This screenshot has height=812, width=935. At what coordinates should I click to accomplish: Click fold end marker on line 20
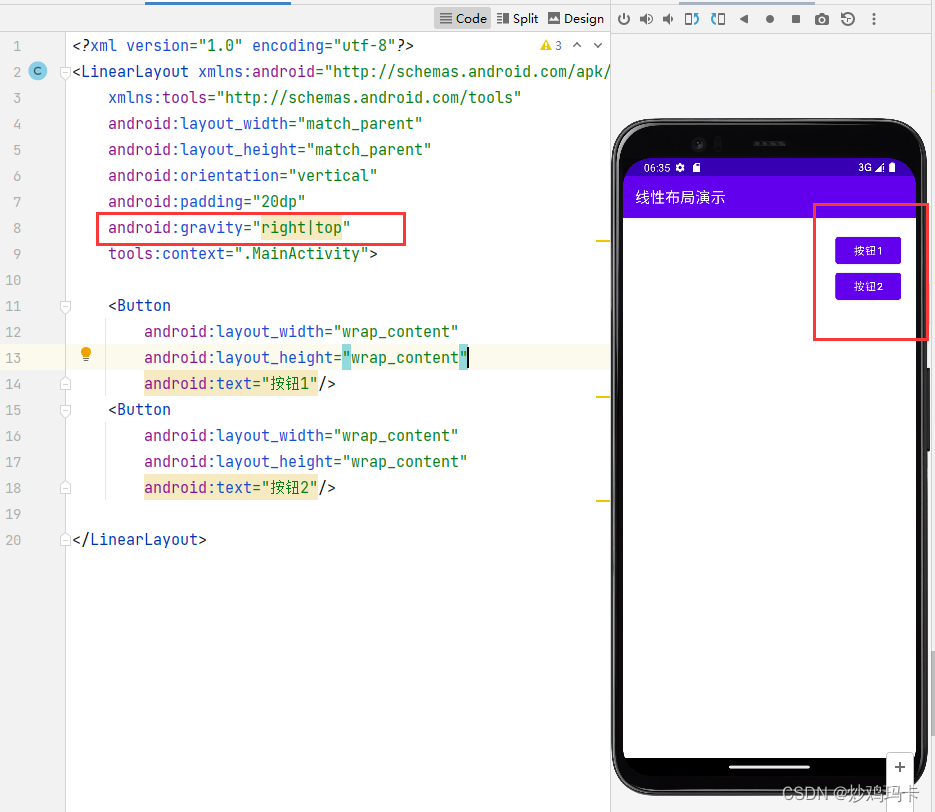(66, 540)
